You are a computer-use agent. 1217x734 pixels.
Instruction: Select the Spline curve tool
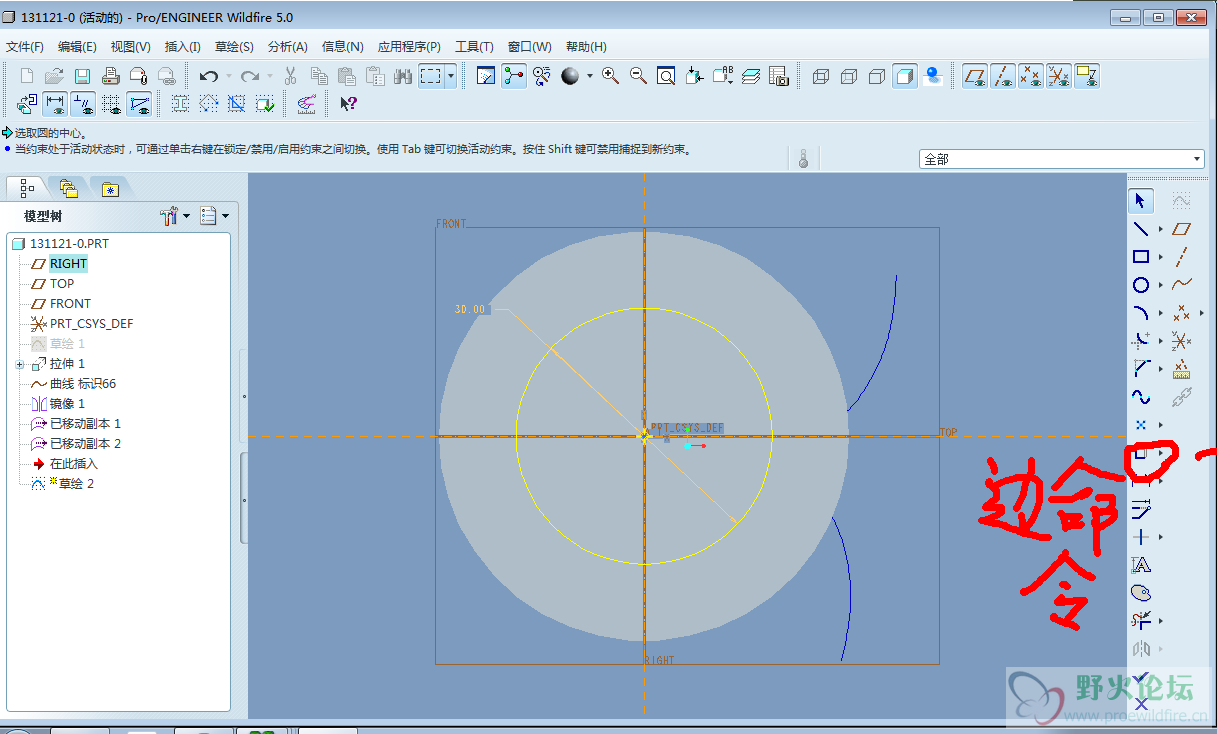[x=1141, y=397]
